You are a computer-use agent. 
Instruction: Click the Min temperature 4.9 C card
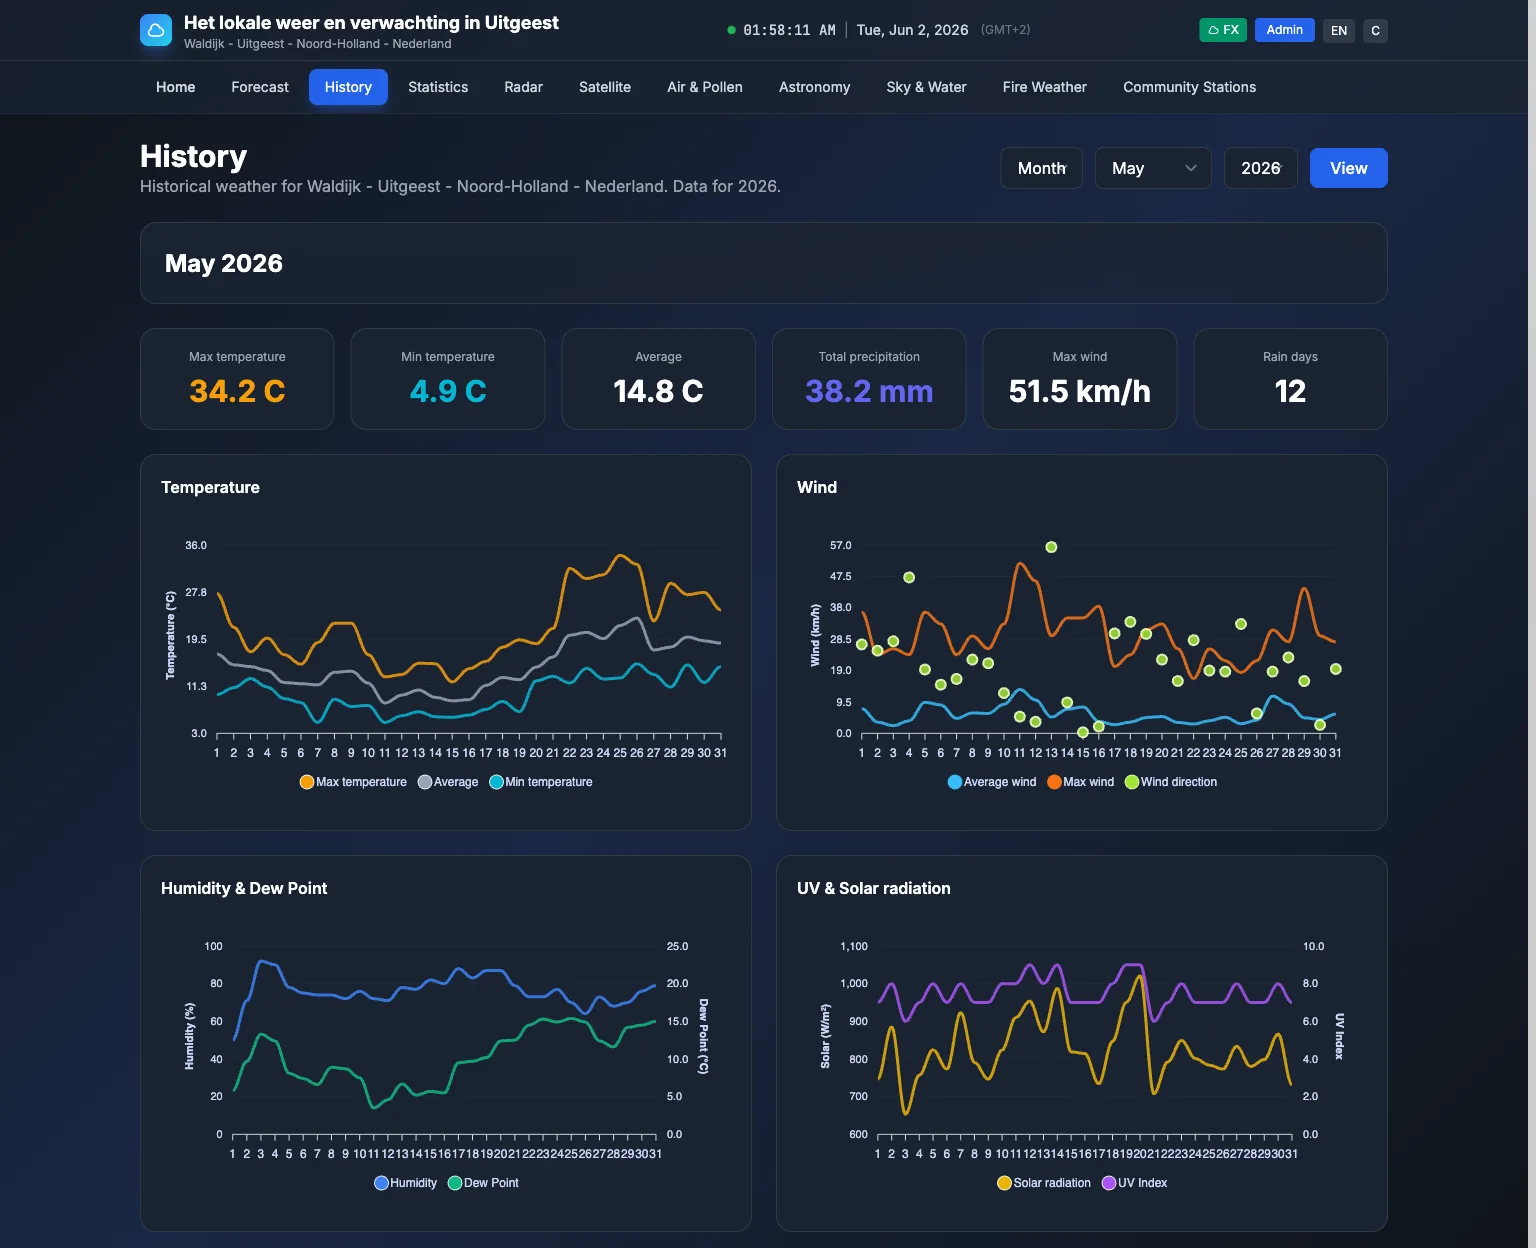448,379
